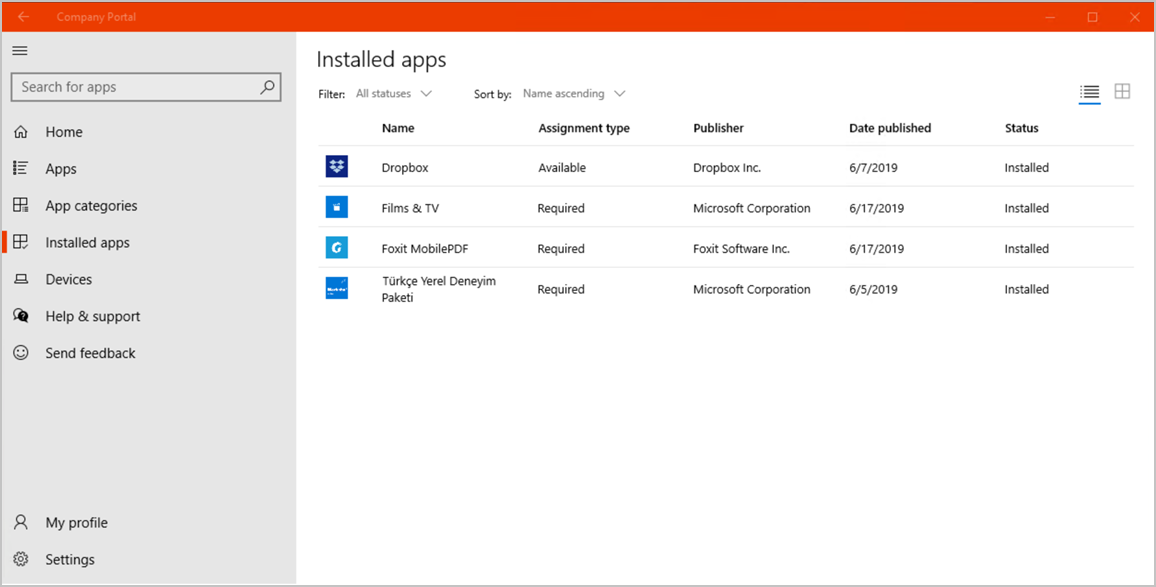Open the All statuses filter dropdown
1156x587 pixels.
(x=394, y=94)
